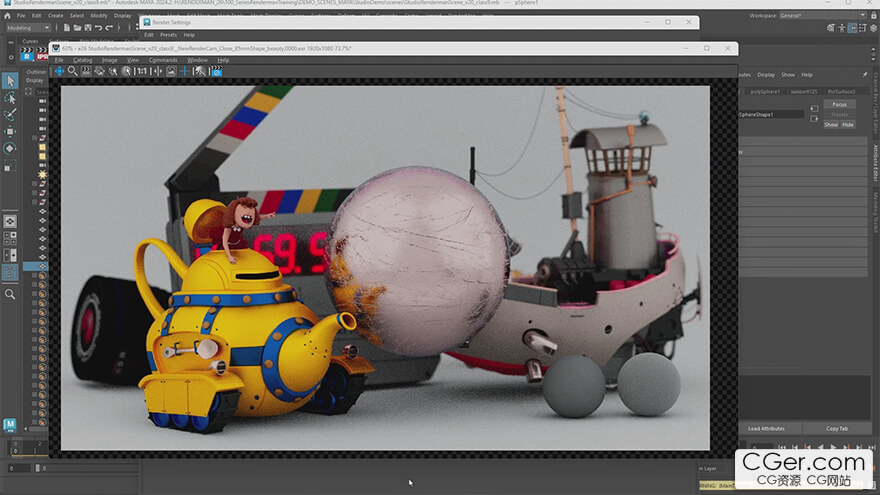
Task: Pin the Attribute Editor with pushpin icon
Action: tap(865, 75)
